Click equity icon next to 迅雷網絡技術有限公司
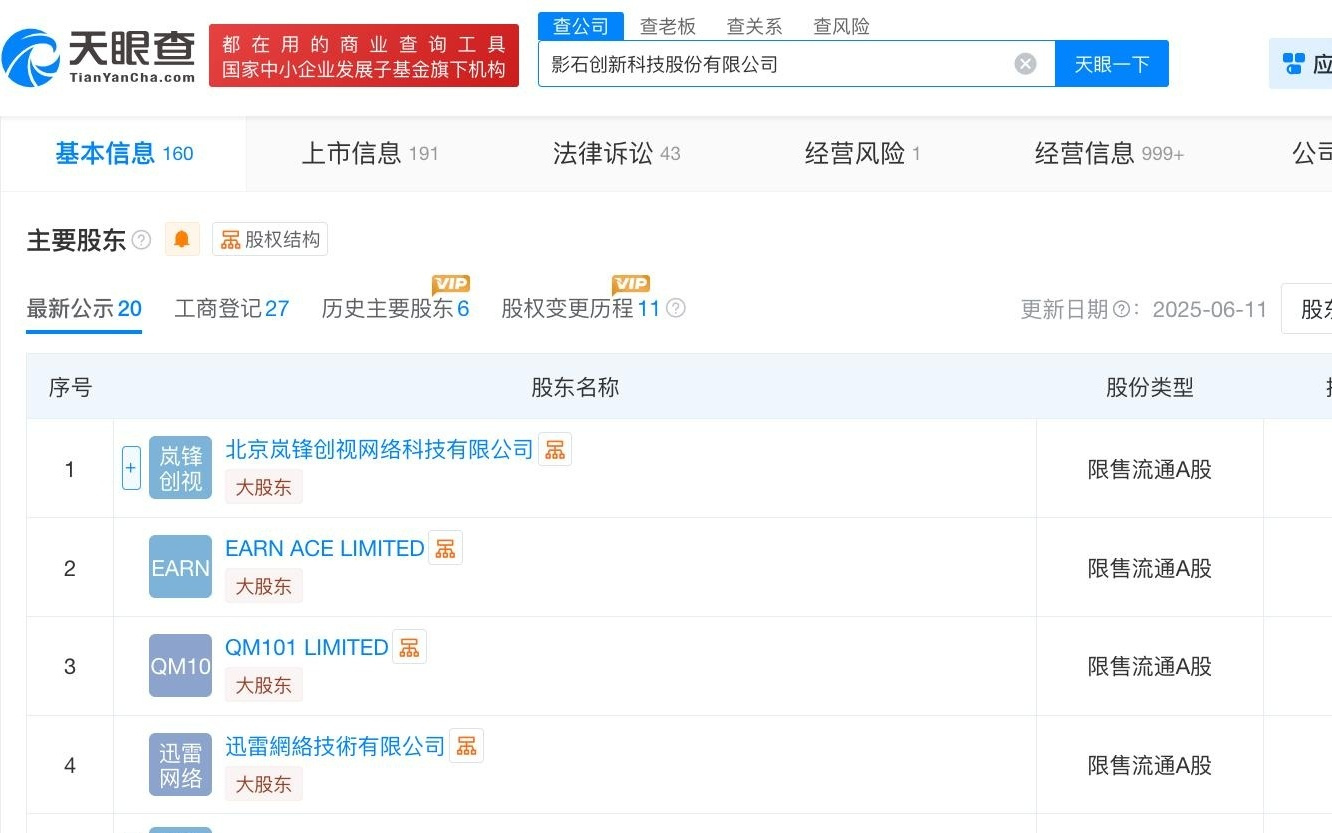Image resolution: width=1332 pixels, height=833 pixels. (x=466, y=745)
